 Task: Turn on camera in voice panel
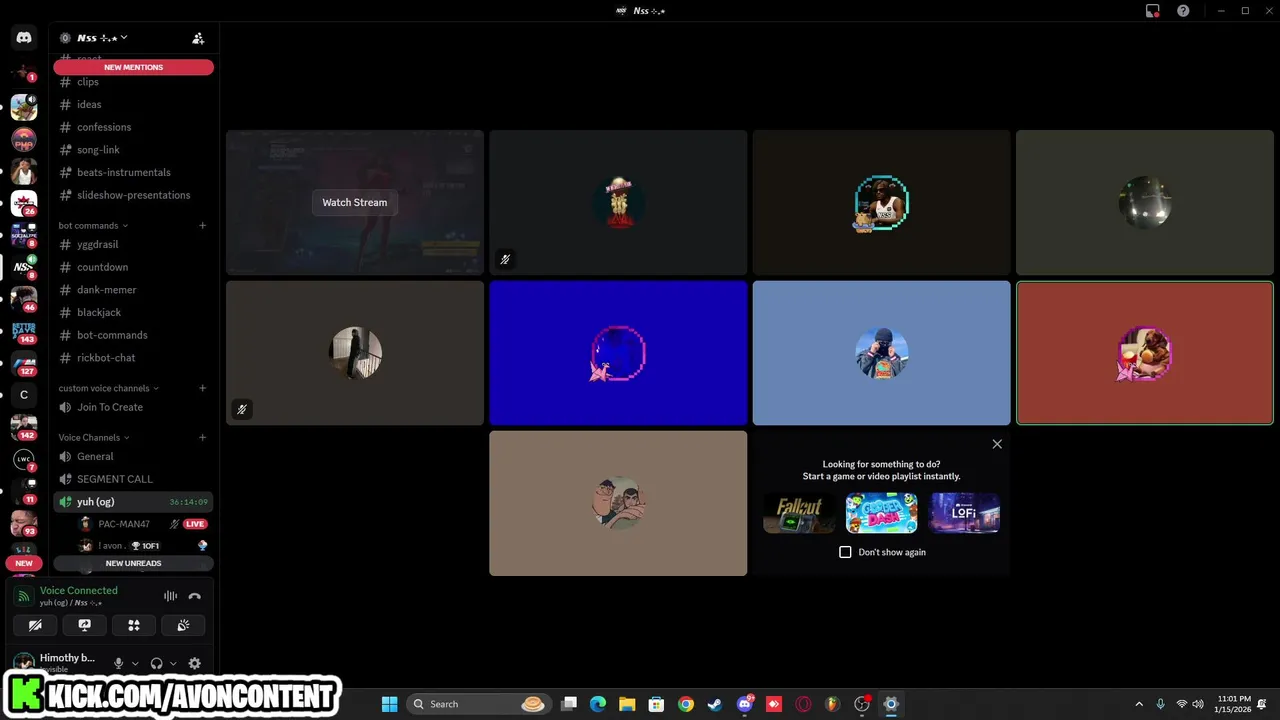pos(35,625)
